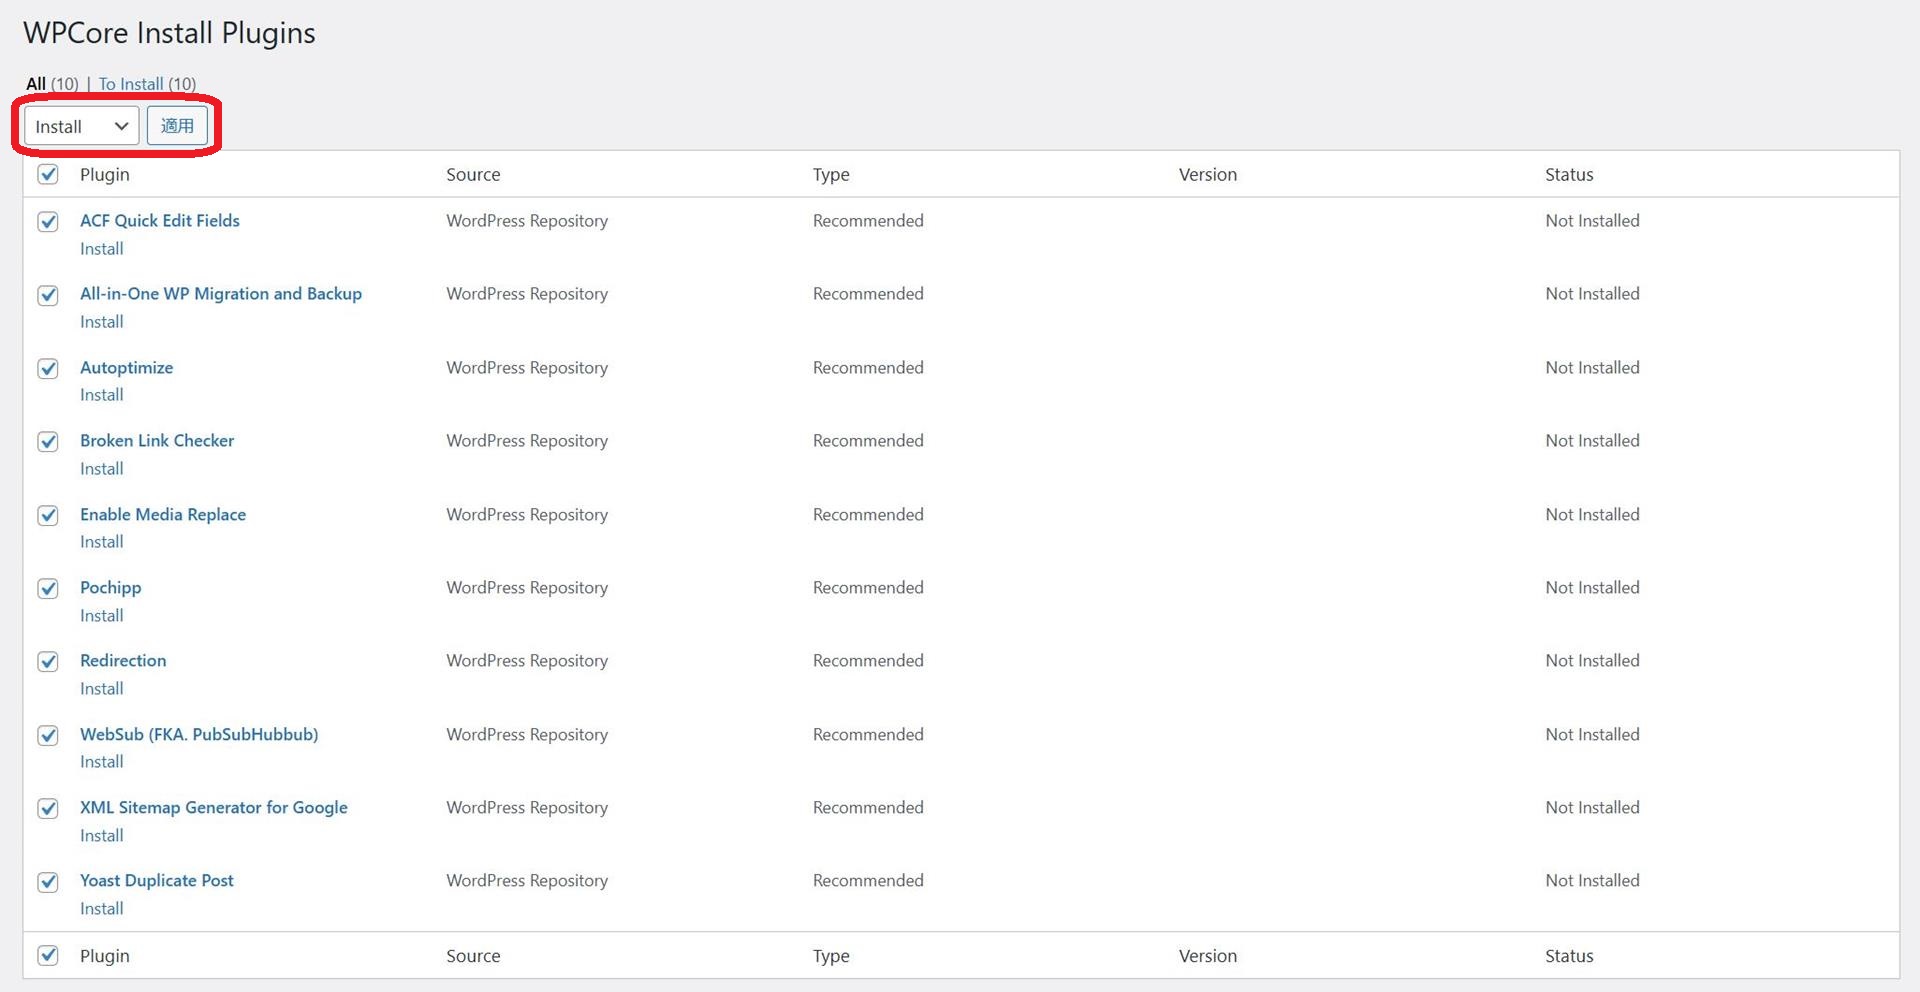Click Install under XML Sitemap Generator
This screenshot has height=992, width=1920.
pos(102,836)
